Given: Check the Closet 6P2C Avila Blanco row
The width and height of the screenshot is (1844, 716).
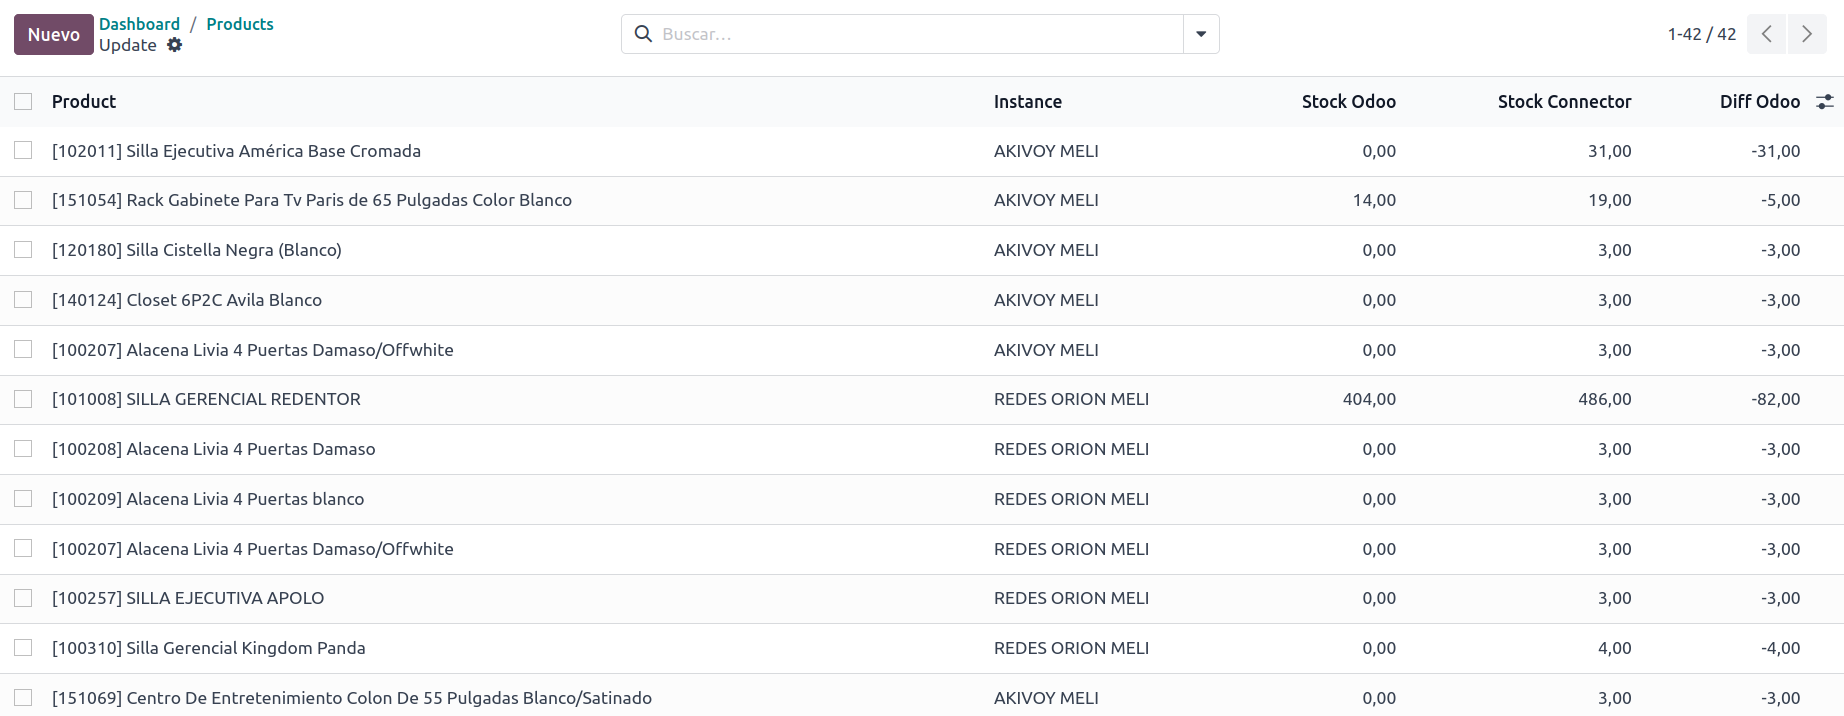Looking at the screenshot, I should click(x=23, y=299).
